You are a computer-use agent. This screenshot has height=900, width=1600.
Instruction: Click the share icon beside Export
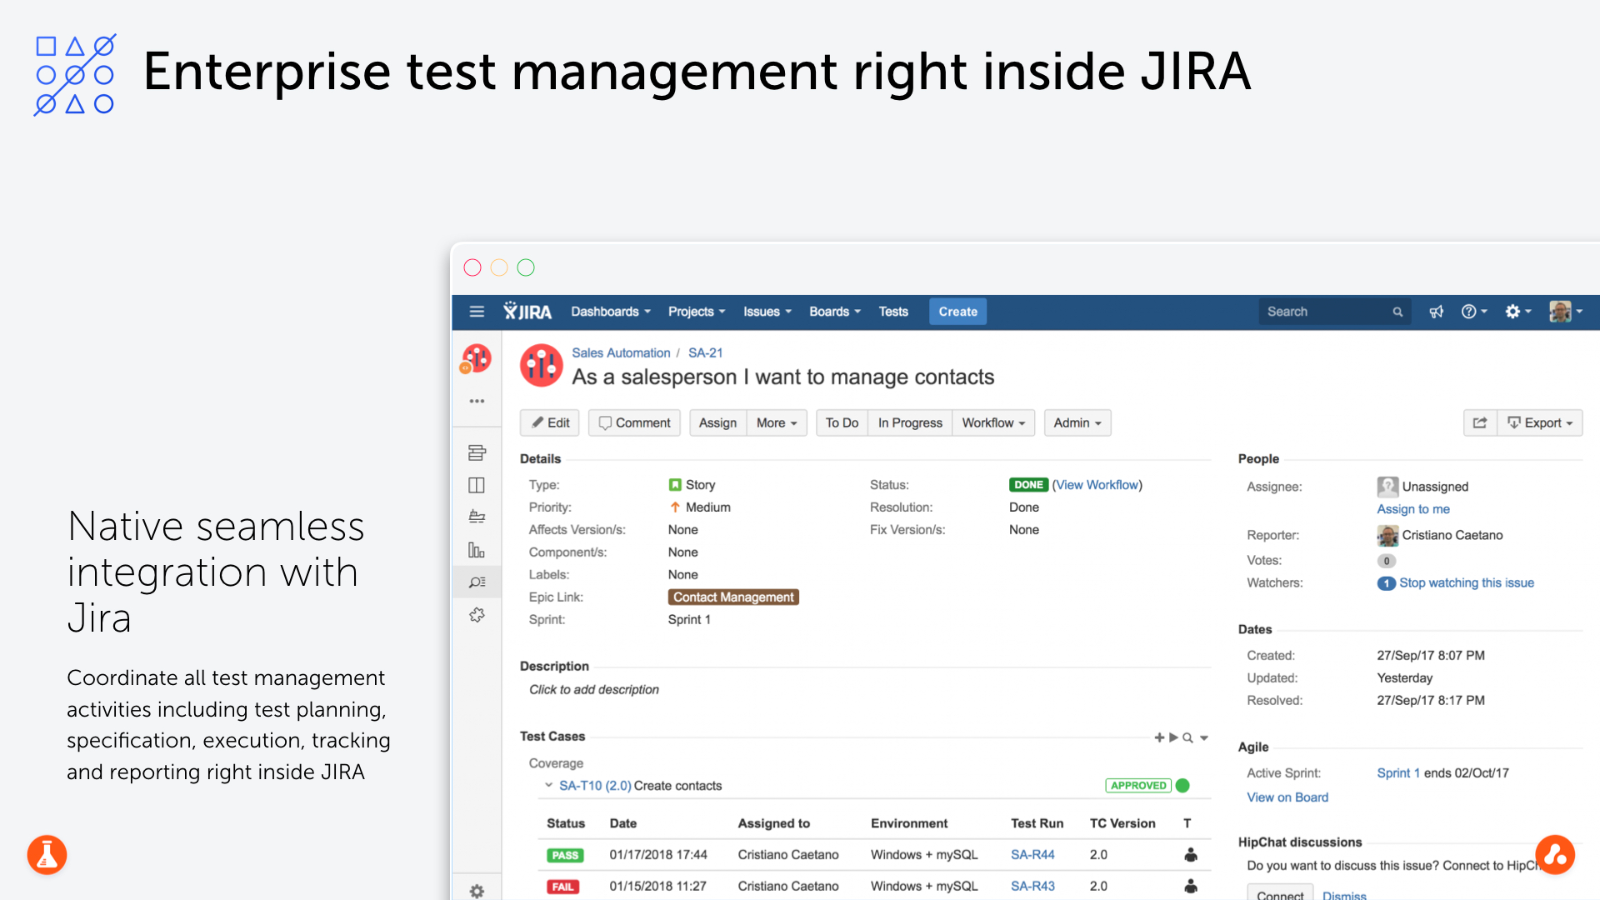pos(1480,423)
